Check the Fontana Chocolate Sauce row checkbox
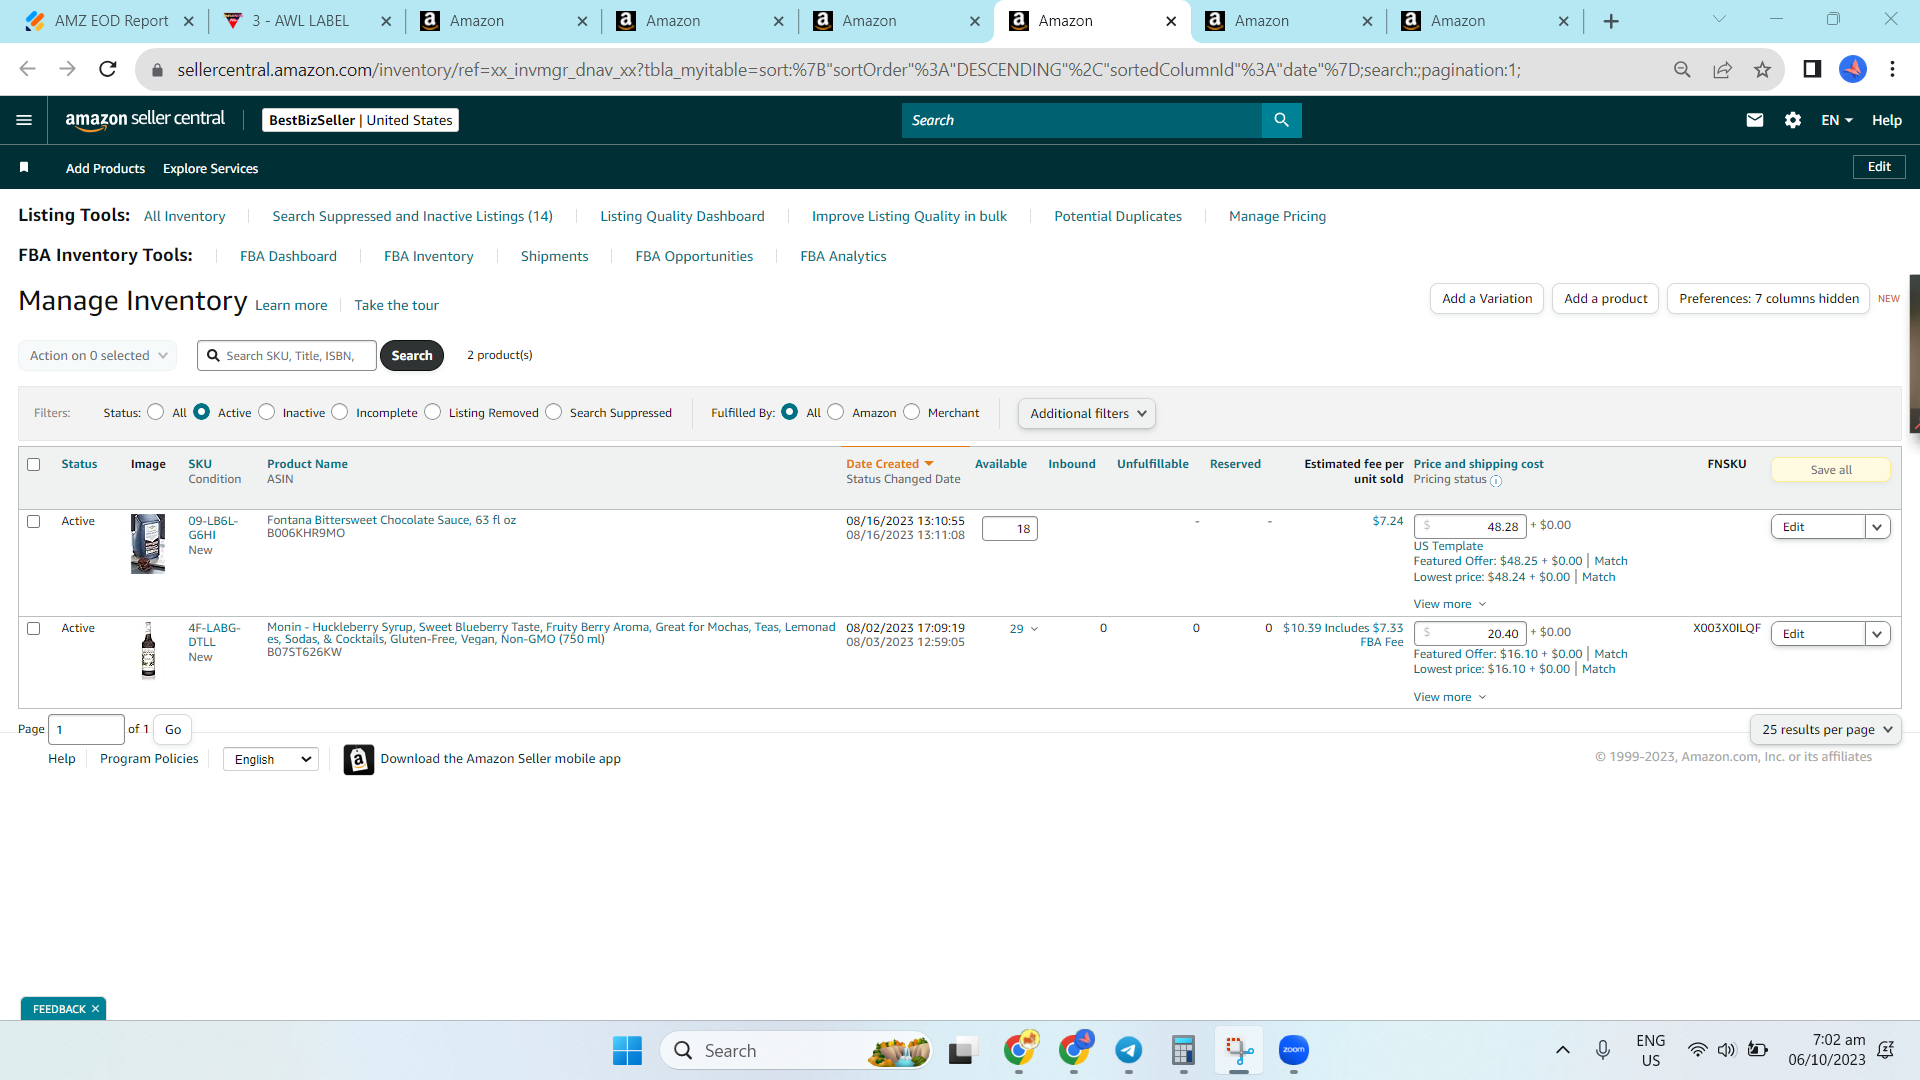Screen dimensions: 1920x1080 coord(34,521)
